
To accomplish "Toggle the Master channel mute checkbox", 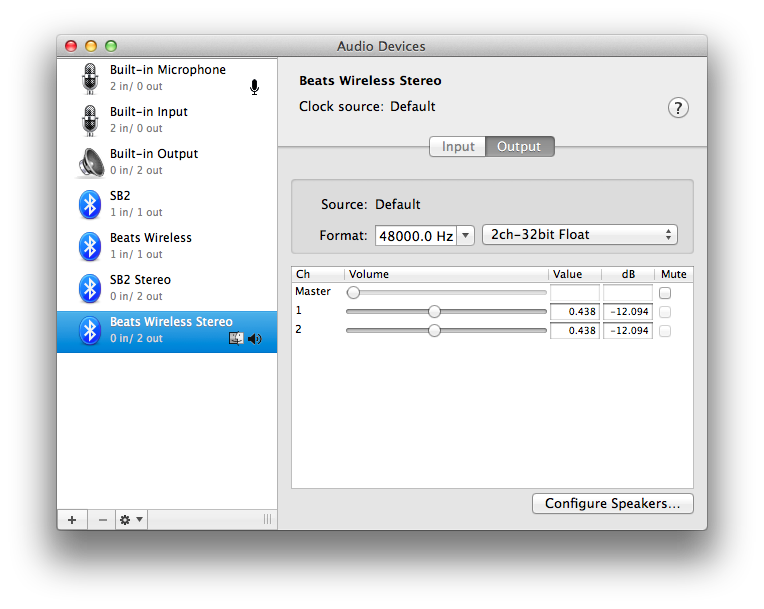I will pyautogui.click(x=665, y=293).
